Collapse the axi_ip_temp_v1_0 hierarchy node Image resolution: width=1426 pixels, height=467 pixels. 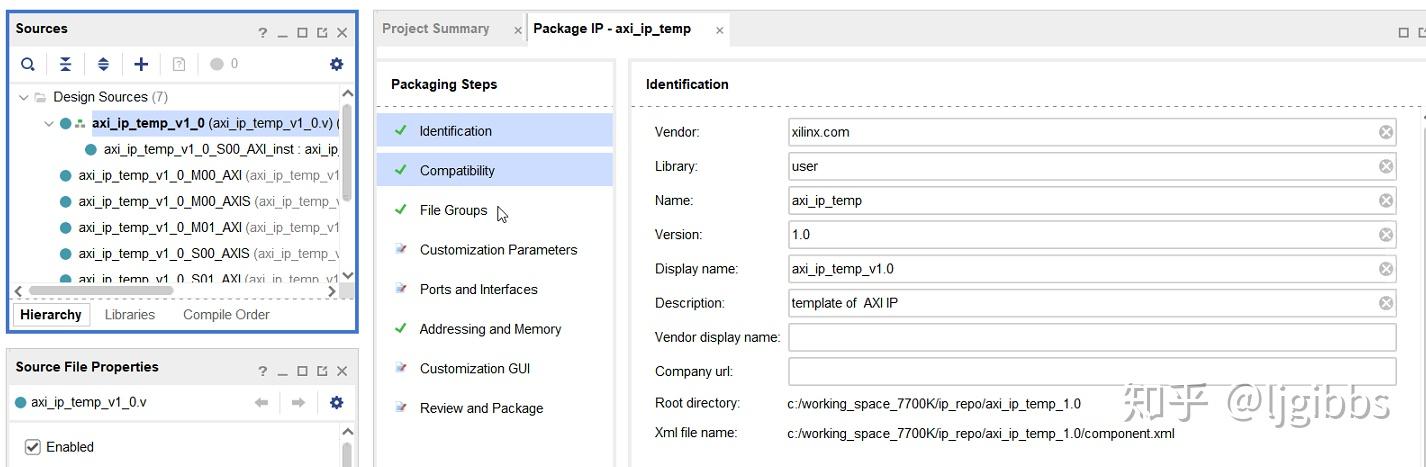[x=48, y=124]
